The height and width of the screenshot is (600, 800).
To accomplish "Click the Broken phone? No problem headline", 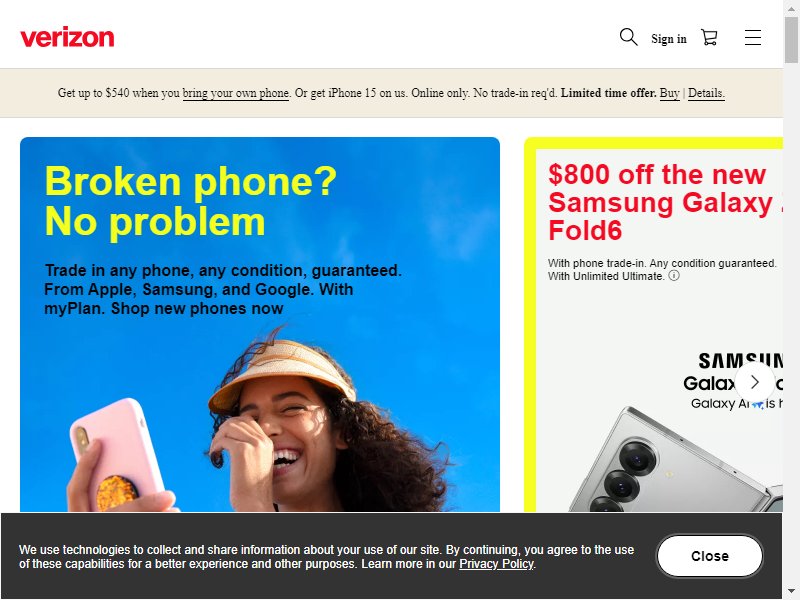I will point(191,202).
